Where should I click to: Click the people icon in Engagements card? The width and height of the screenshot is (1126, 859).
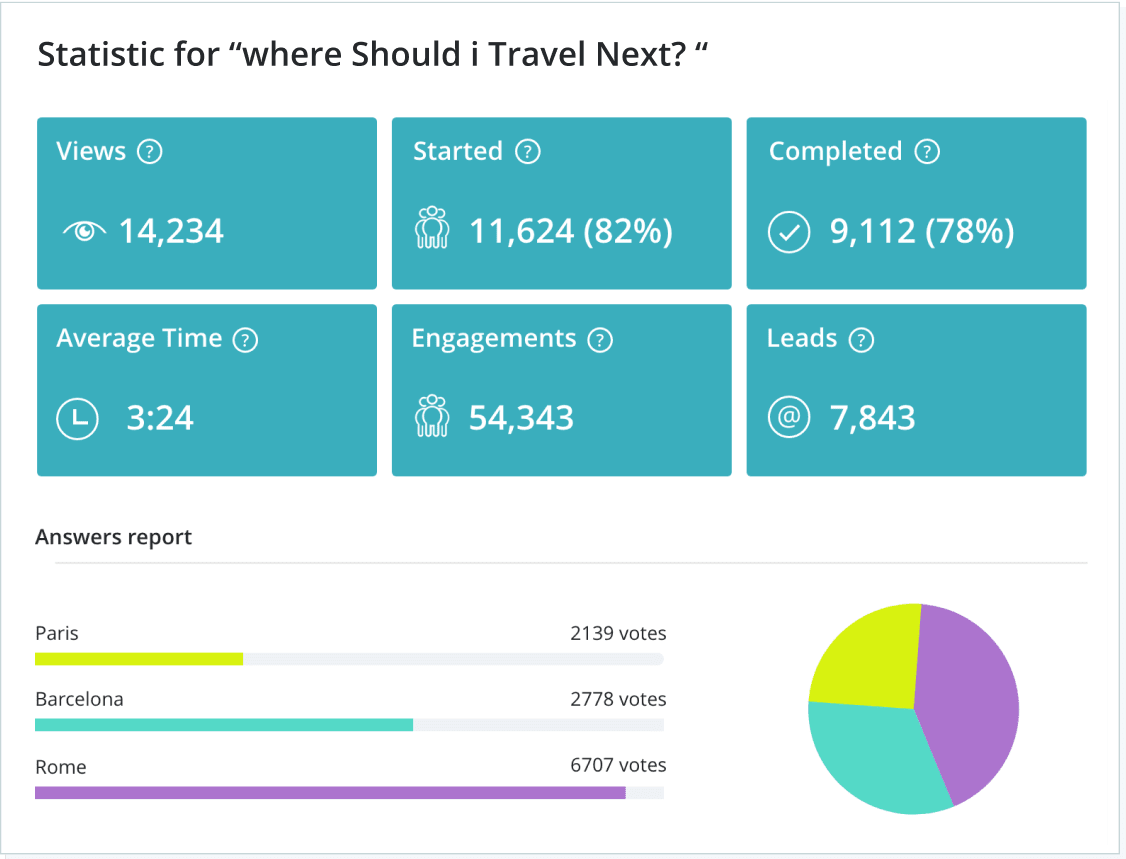(x=432, y=416)
